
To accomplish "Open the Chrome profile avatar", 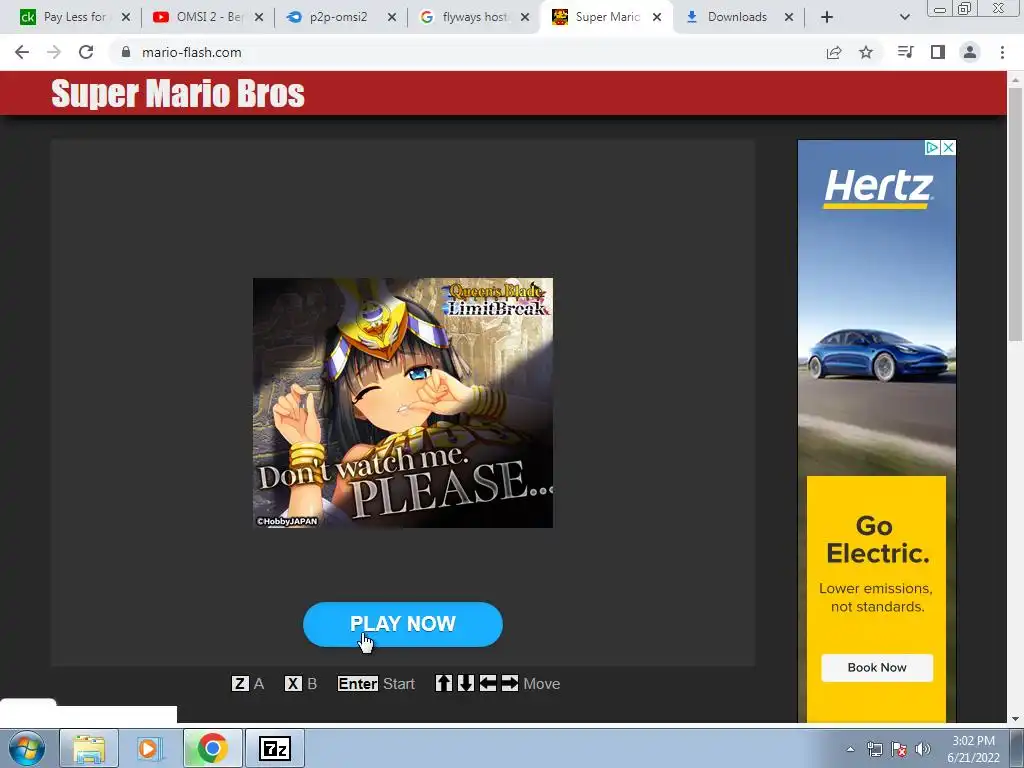I will click(970, 52).
